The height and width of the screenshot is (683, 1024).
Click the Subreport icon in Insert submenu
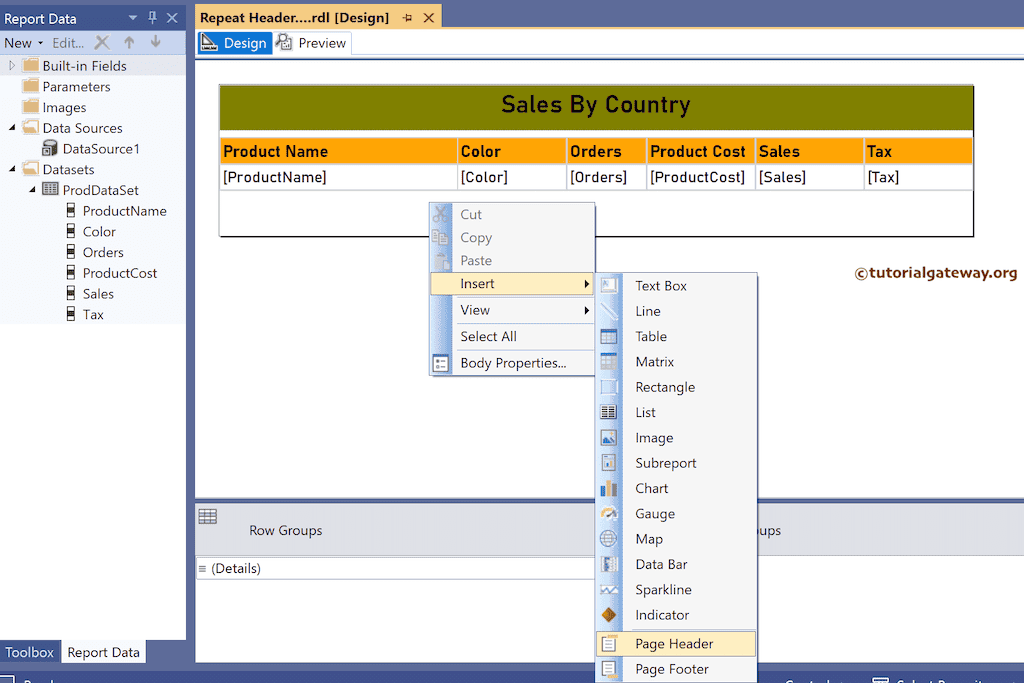click(x=609, y=463)
